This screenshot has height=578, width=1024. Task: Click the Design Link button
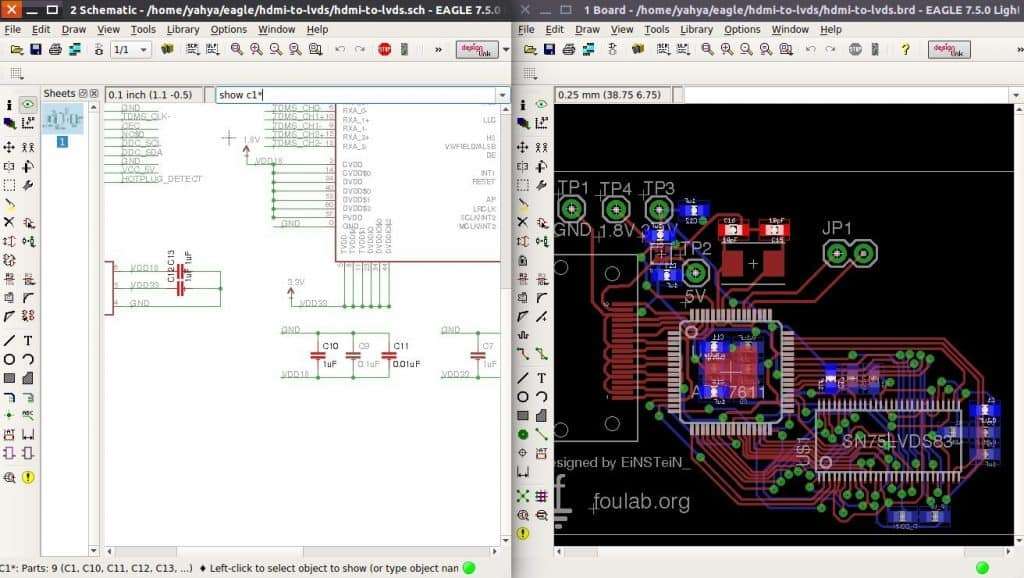click(473, 49)
